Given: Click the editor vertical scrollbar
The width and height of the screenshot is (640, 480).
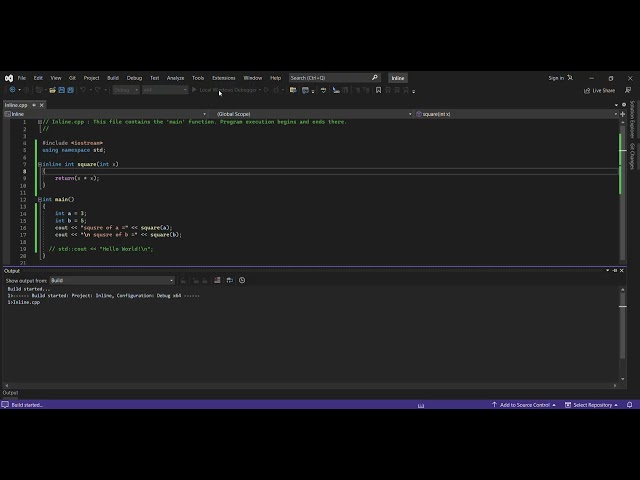Looking at the screenshot, I should (x=622, y=191).
